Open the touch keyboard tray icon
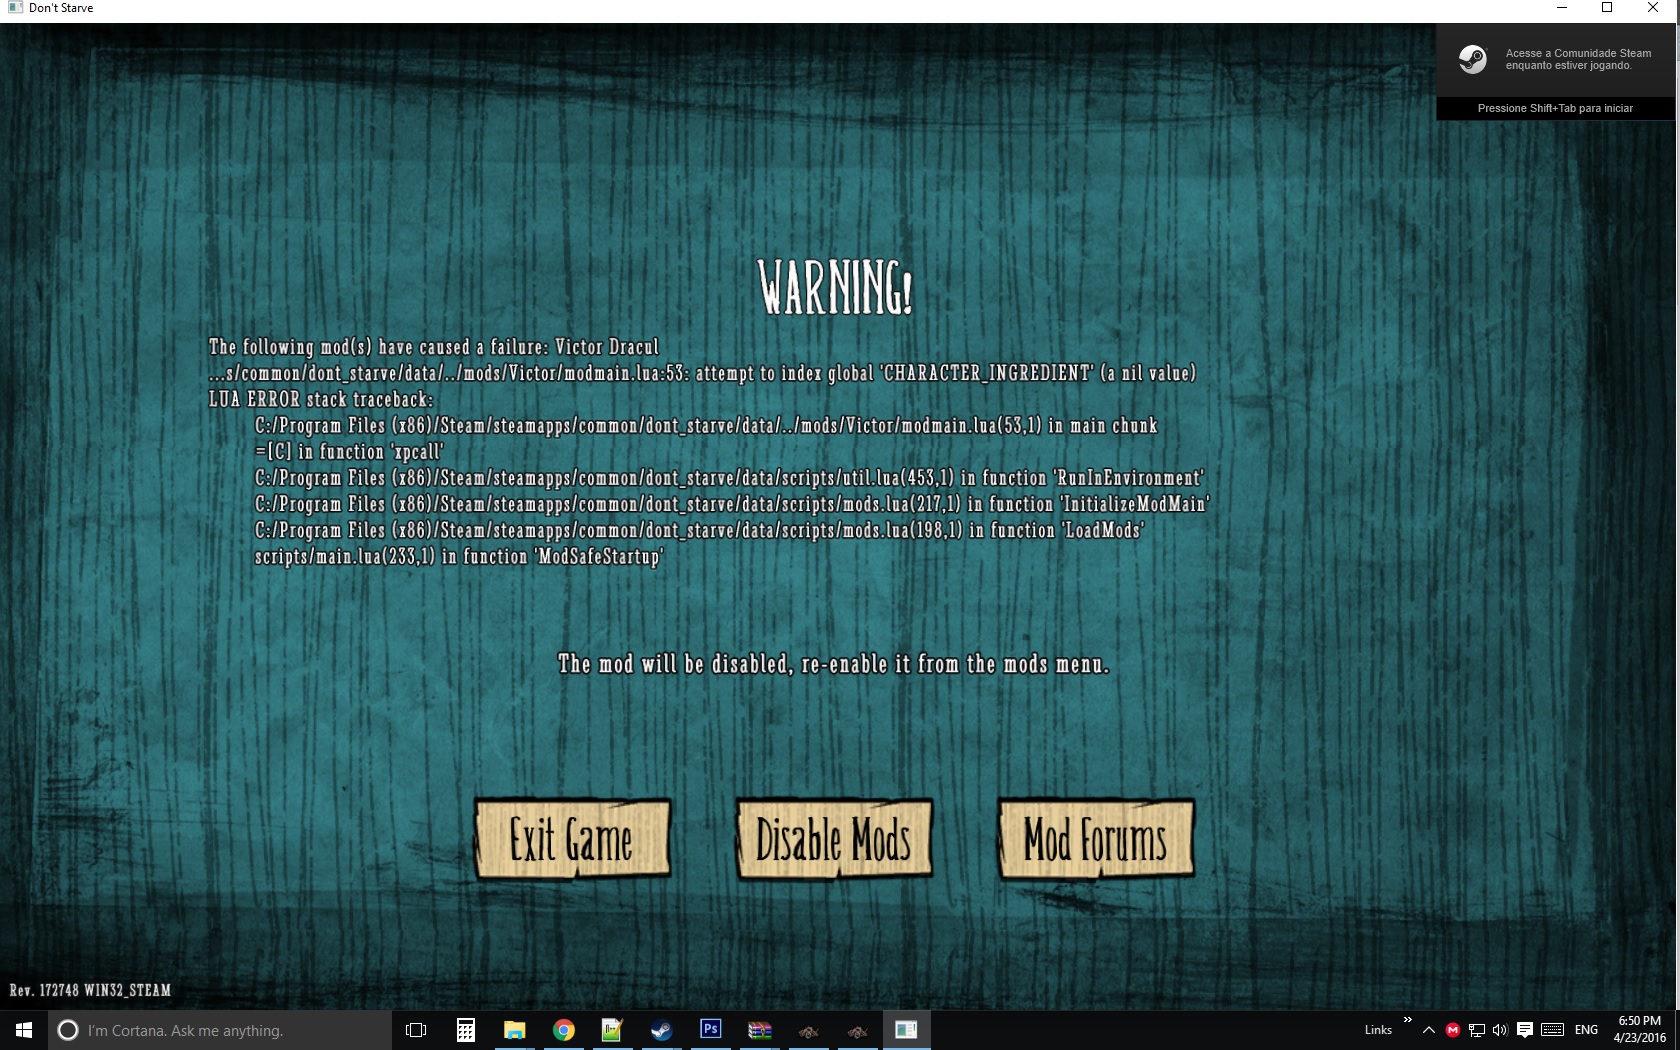This screenshot has height=1050, width=1680. pyautogui.click(x=1552, y=1030)
